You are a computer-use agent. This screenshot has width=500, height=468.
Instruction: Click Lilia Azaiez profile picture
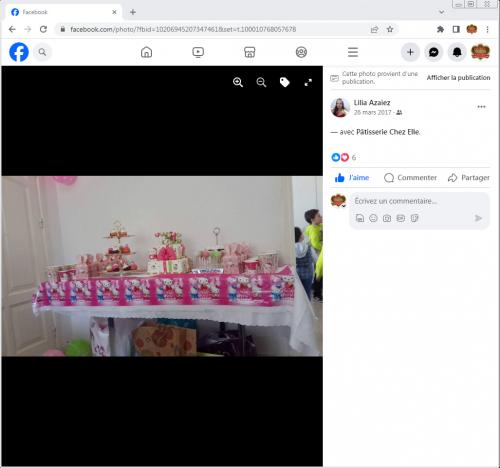(340, 107)
